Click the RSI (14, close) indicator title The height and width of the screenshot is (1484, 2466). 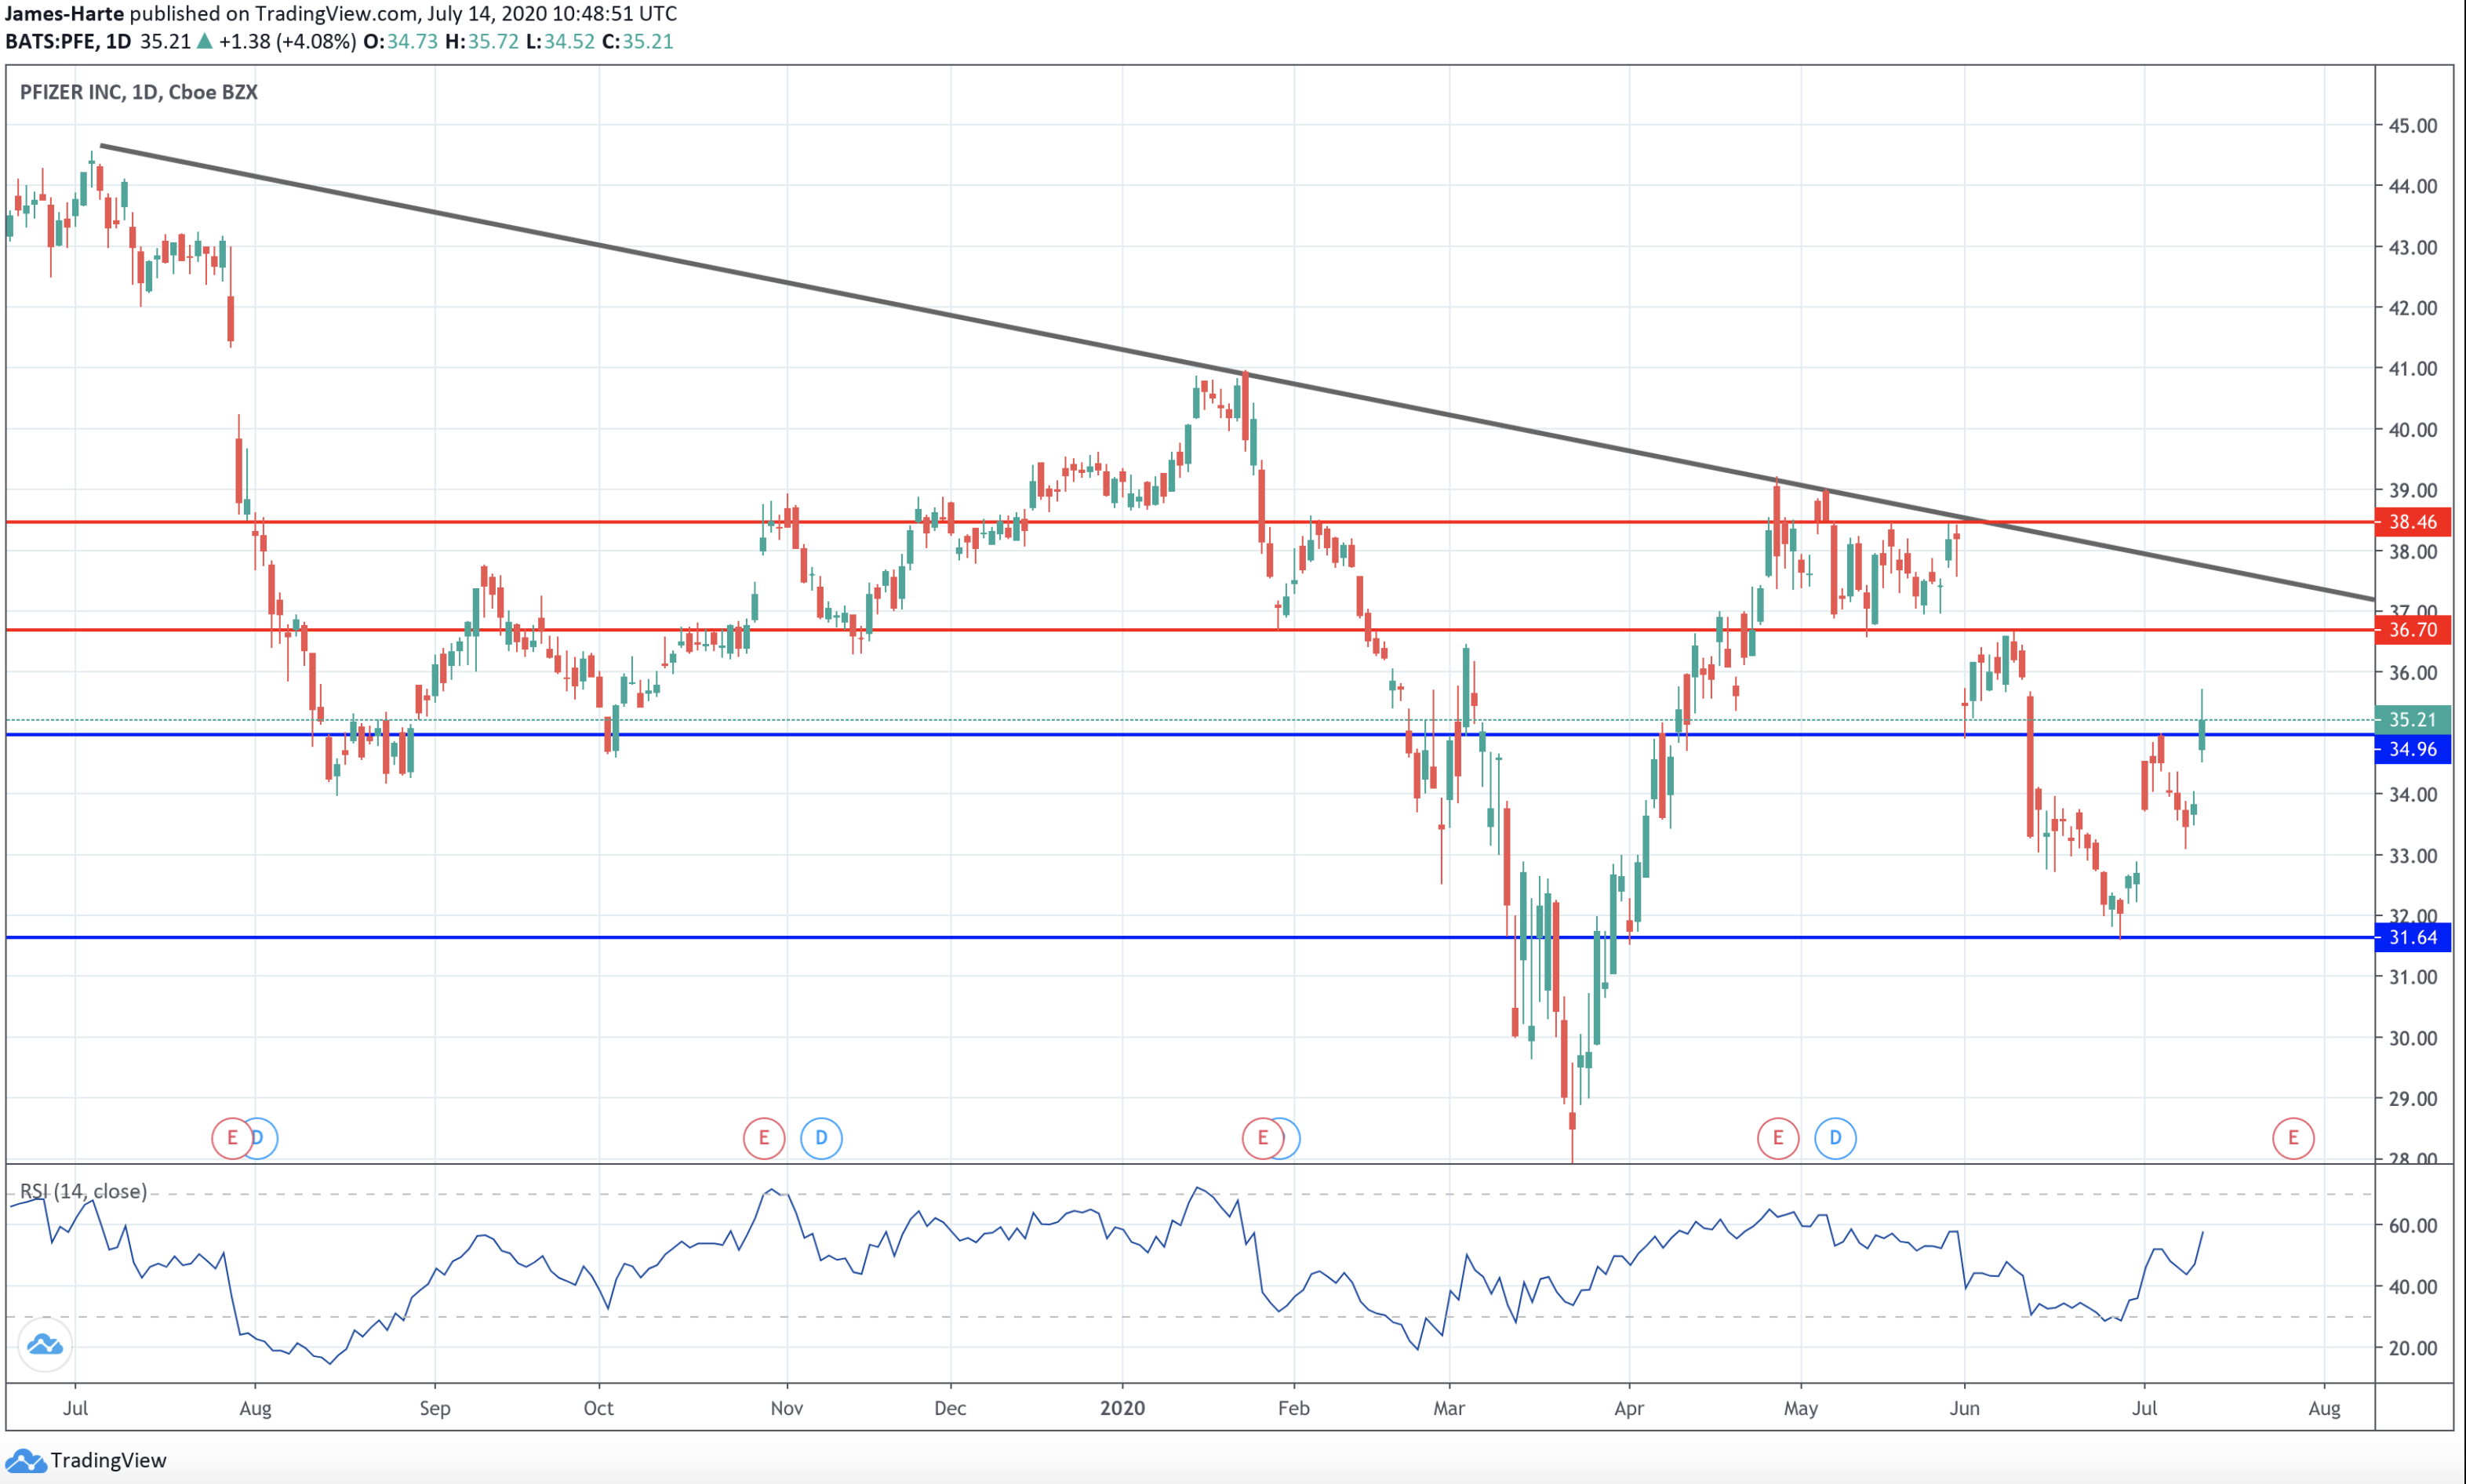pyautogui.click(x=84, y=1191)
